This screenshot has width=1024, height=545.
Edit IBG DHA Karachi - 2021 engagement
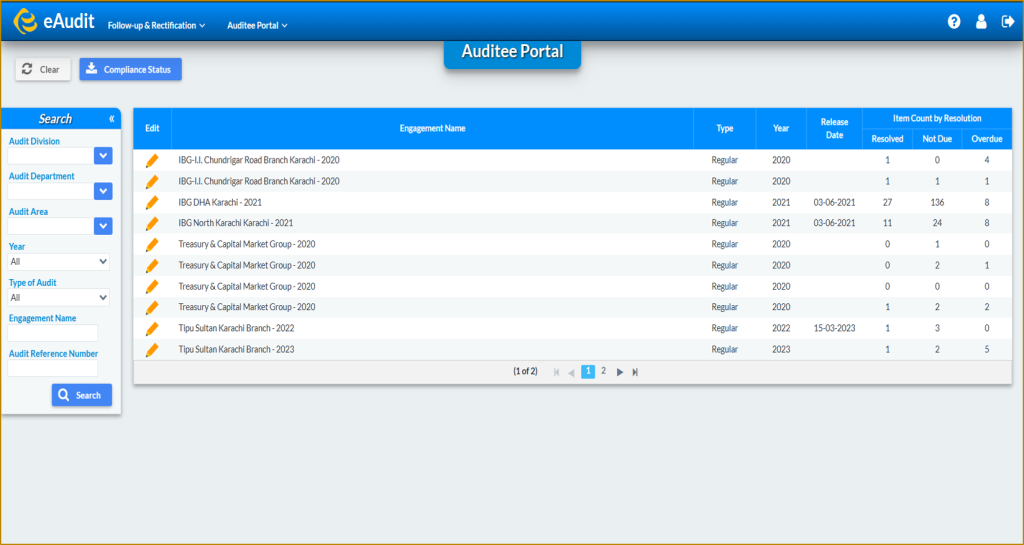click(x=152, y=202)
